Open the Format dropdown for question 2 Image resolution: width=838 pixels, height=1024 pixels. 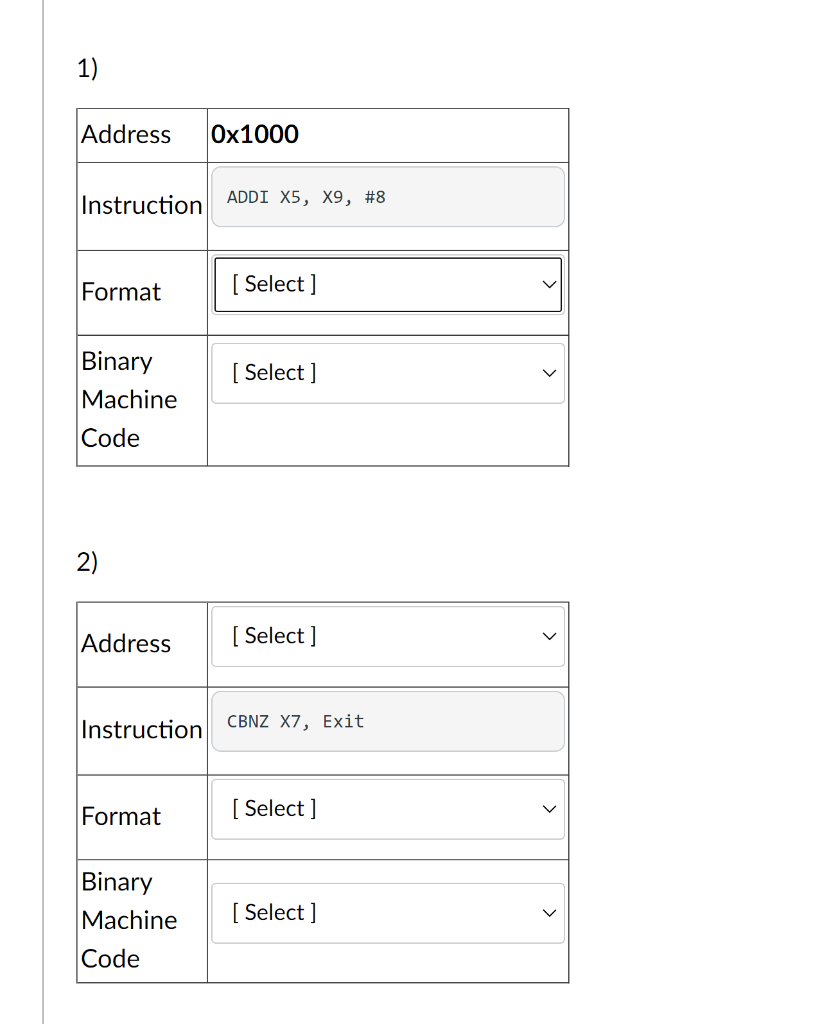pyautogui.click(x=388, y=809)
